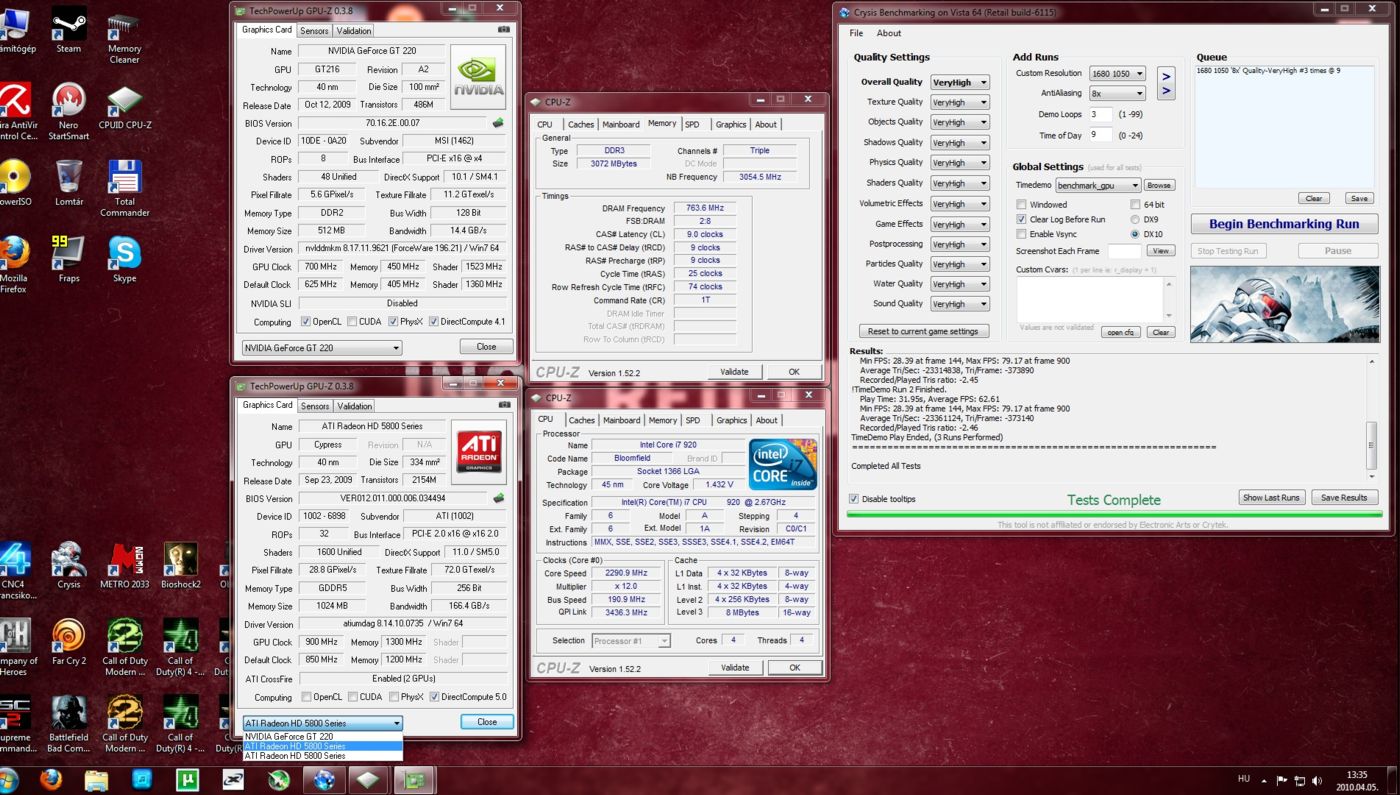
Task: Click the volume speaker tray icon
Action: pos(1316,780)
